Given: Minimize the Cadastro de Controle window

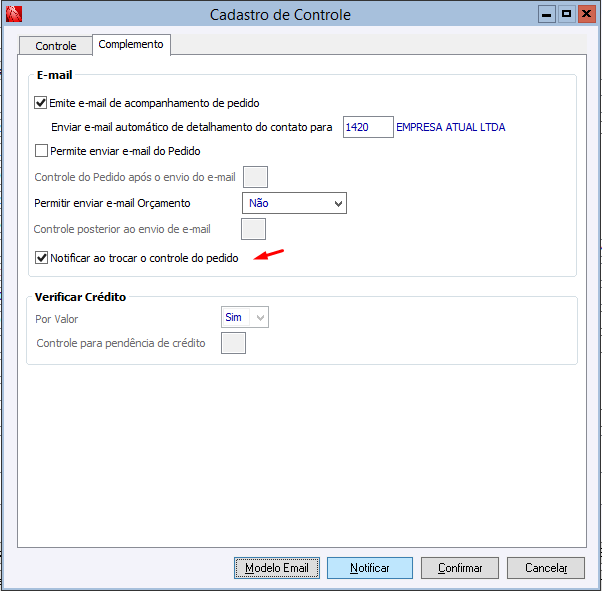Looking at the screenshot, I should [x=546, y=14].
